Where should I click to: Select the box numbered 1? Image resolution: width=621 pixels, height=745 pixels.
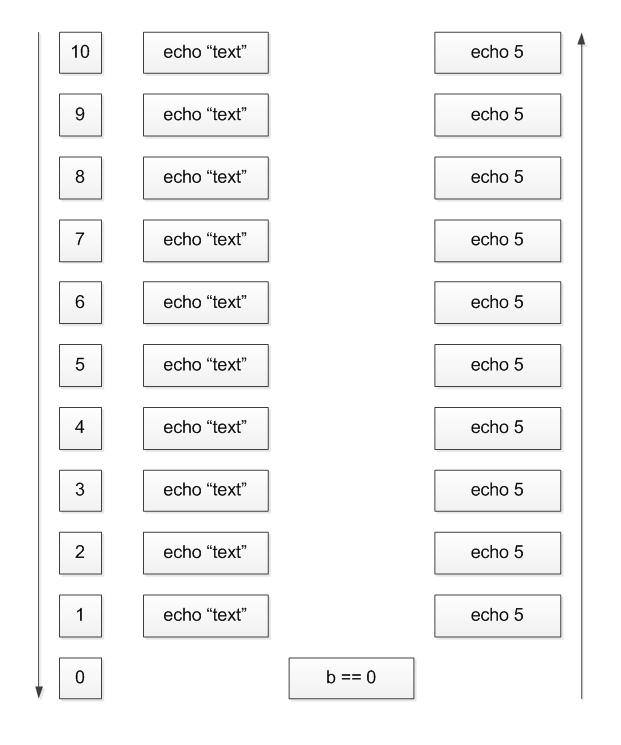click(x=80, y=616)
